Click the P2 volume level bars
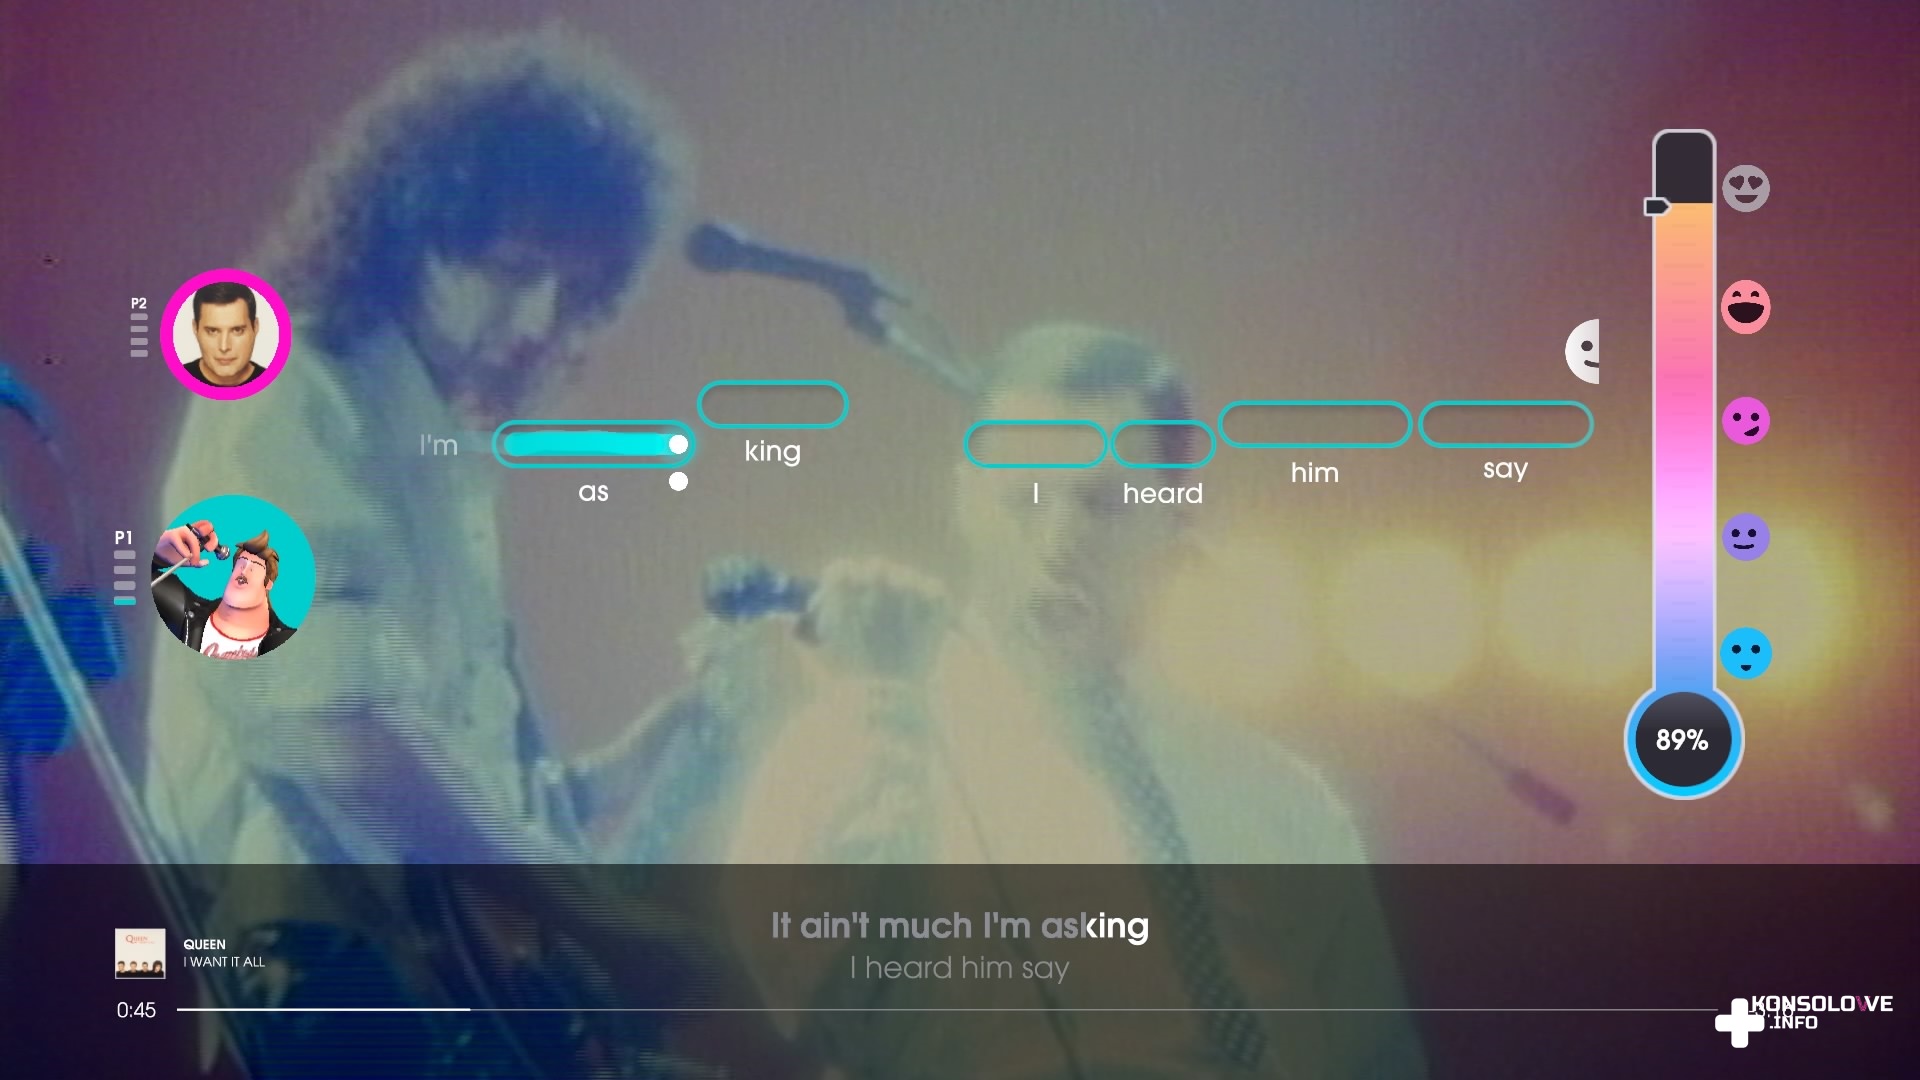The image size is (1920, 1080). 139,335
